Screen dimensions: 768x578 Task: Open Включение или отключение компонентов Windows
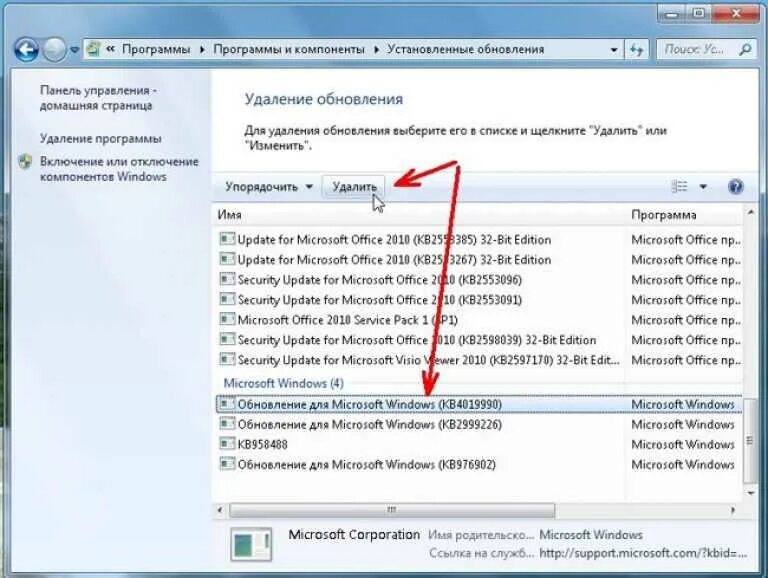pyautogui.click(x=119, y=169)
